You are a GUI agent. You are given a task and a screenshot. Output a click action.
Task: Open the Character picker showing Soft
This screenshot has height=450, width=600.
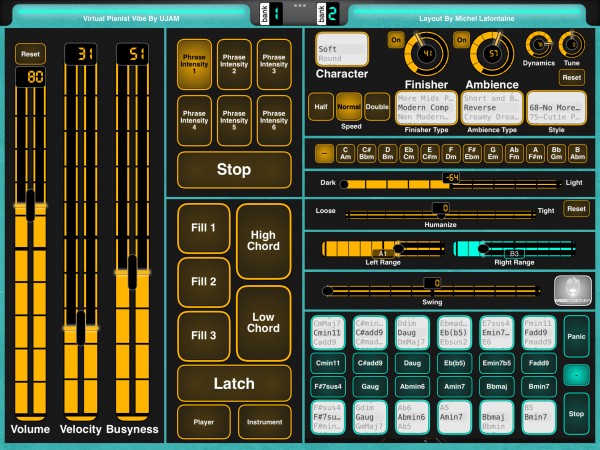(342, 50)
